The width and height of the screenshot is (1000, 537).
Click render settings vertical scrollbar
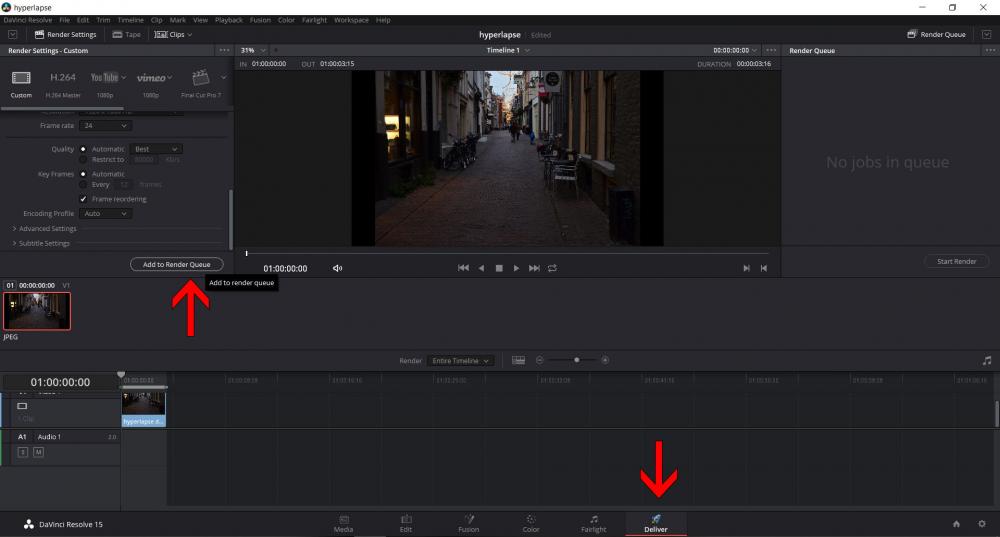(230, 219)
